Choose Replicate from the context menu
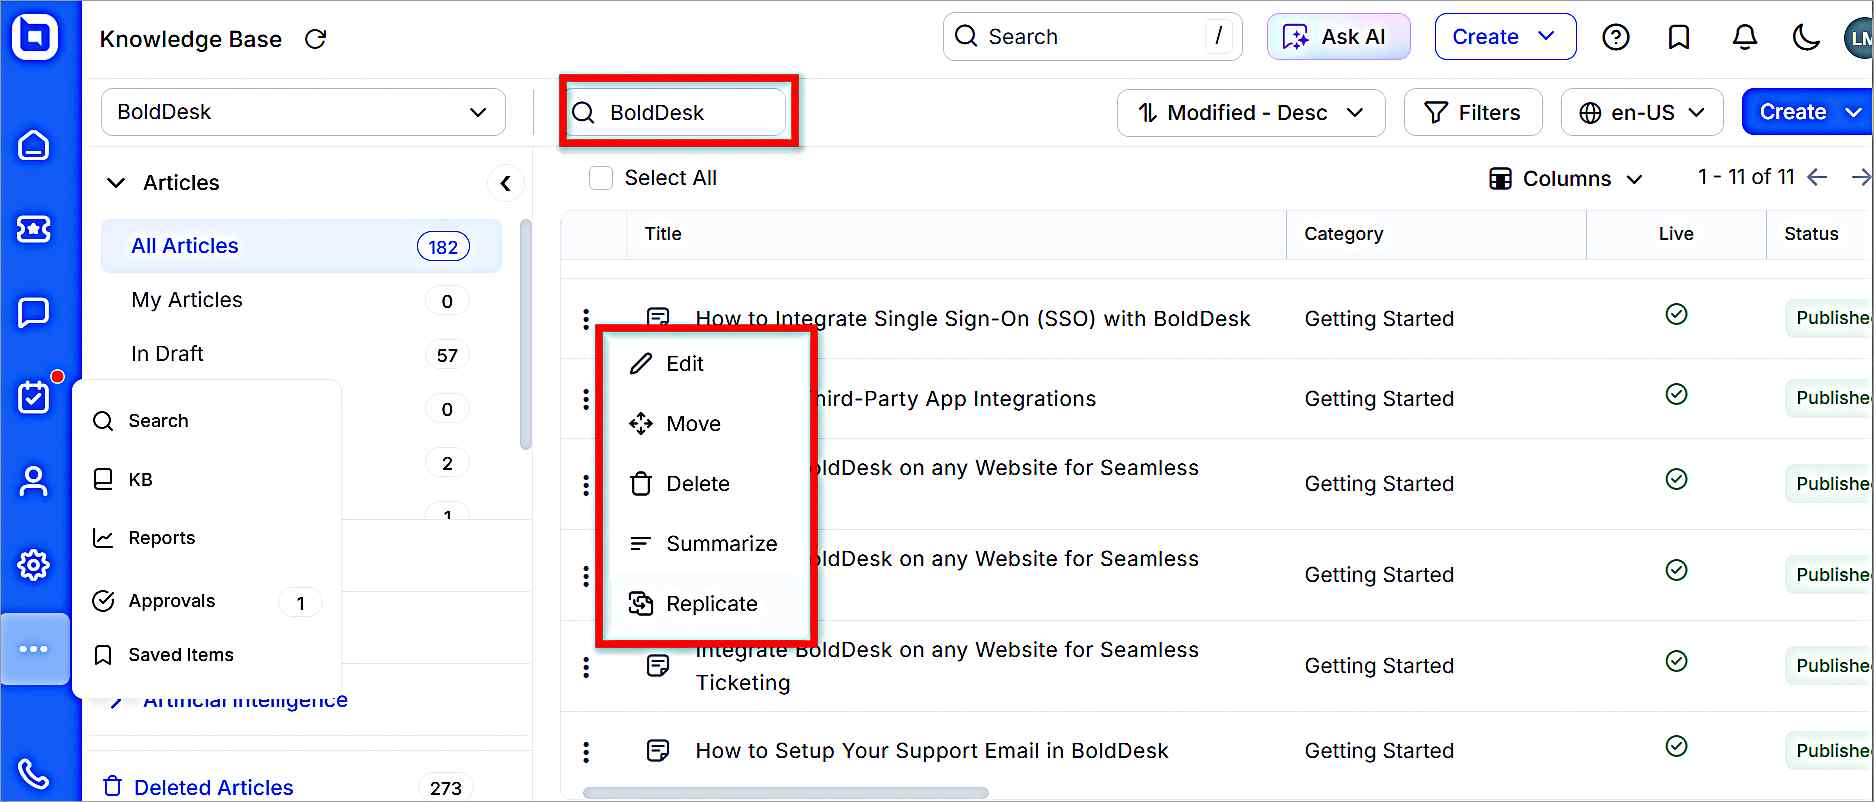The width and height of the screenshot is (1874, 802). (x=706, y=604)
